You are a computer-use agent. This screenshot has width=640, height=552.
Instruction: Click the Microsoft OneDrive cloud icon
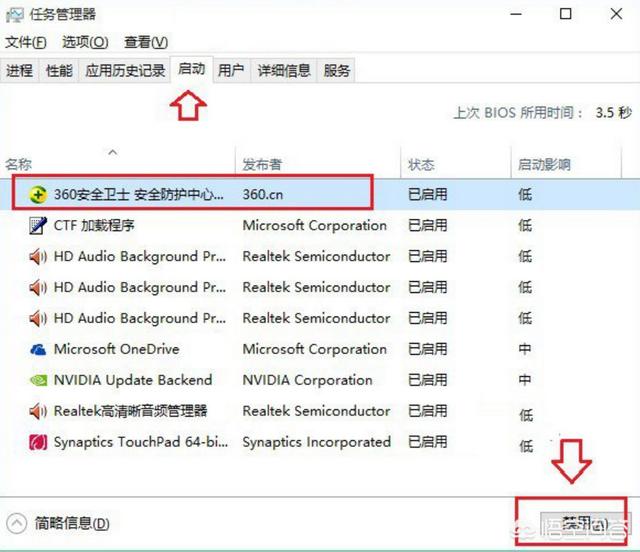[38, 349]
